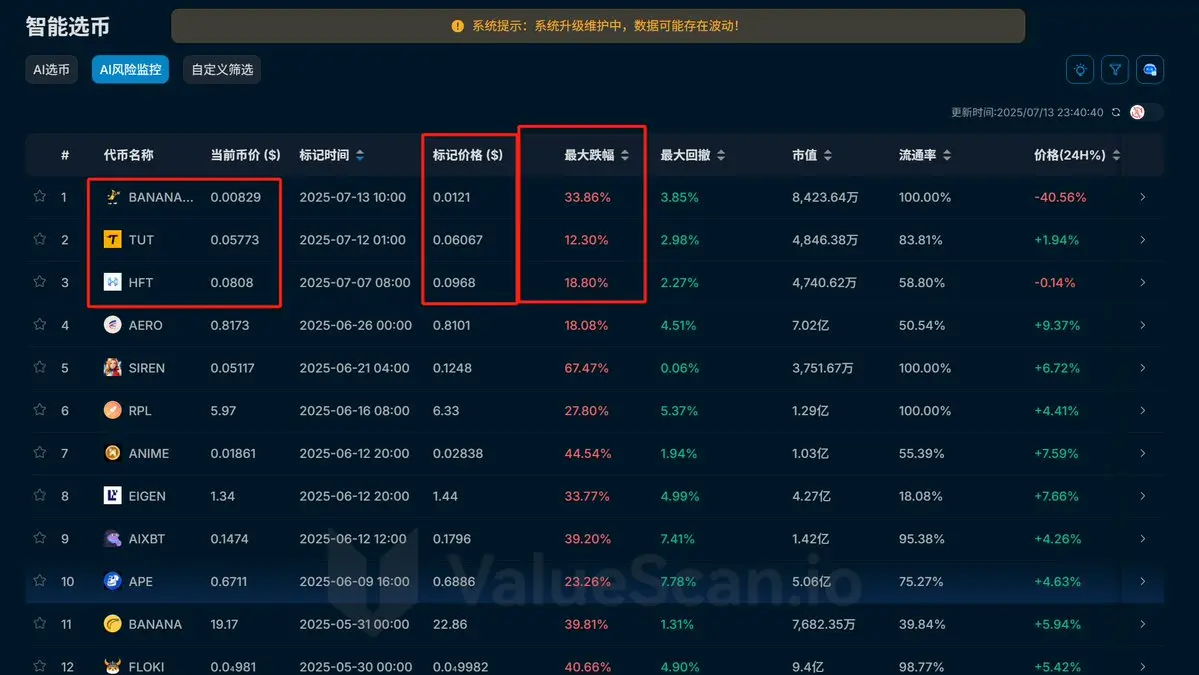Click the TUT coin icon
This screenshot has width=1199, height=675.
(112, 240)
